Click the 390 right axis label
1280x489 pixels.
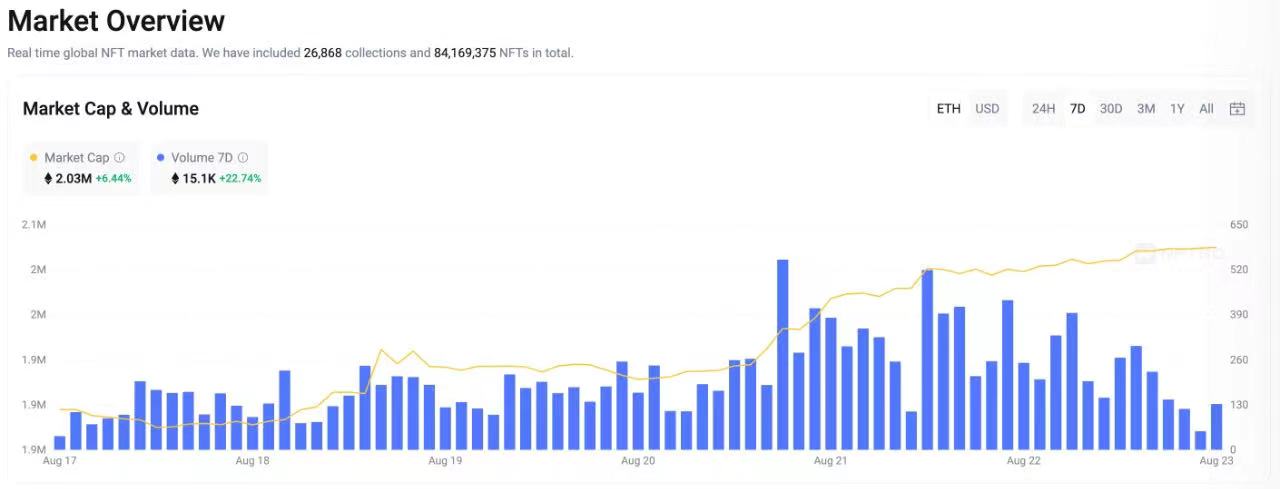point(1238,315)
